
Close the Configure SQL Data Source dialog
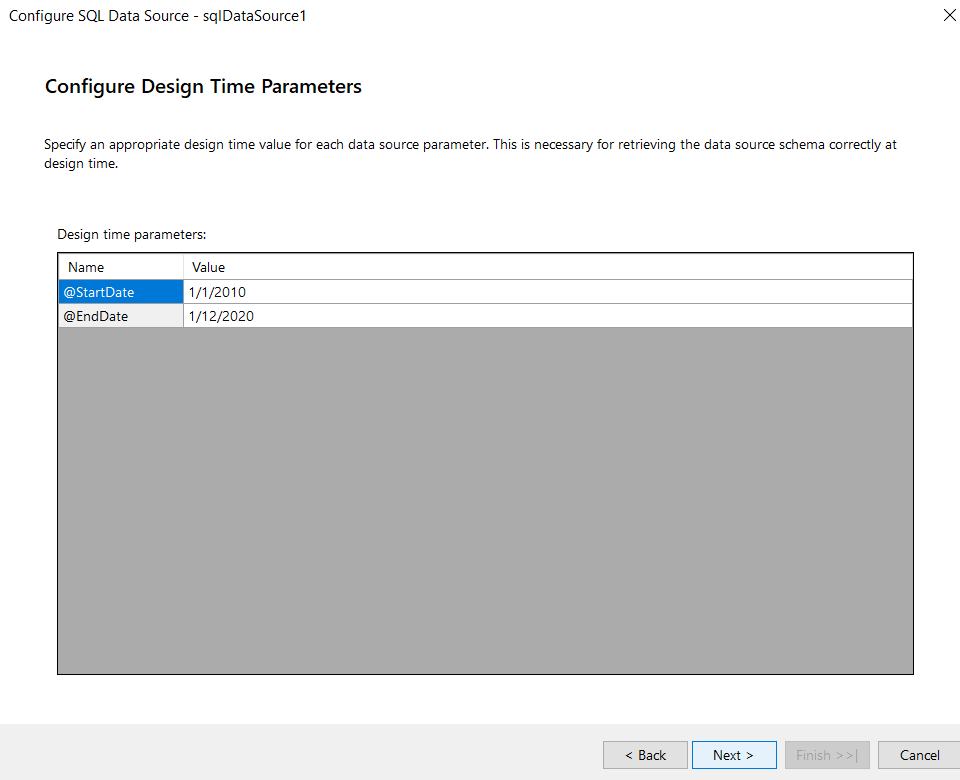coord(949,15)
